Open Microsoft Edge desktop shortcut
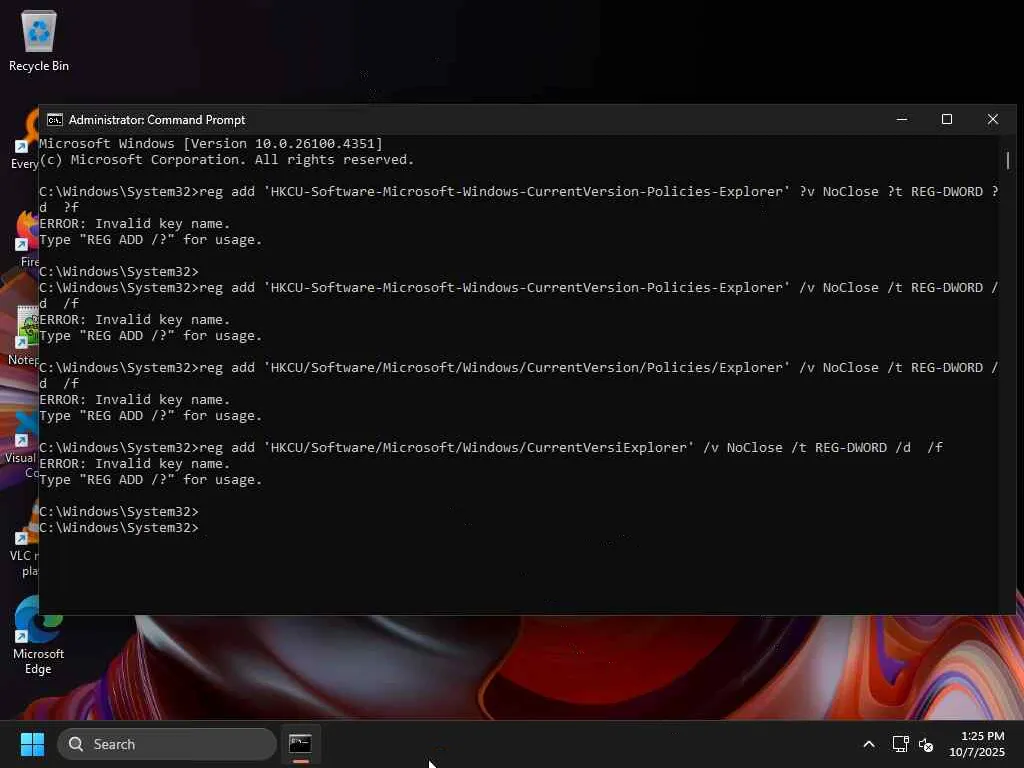The height and width of the screenshot is (768, 1024). coord(38,635)
